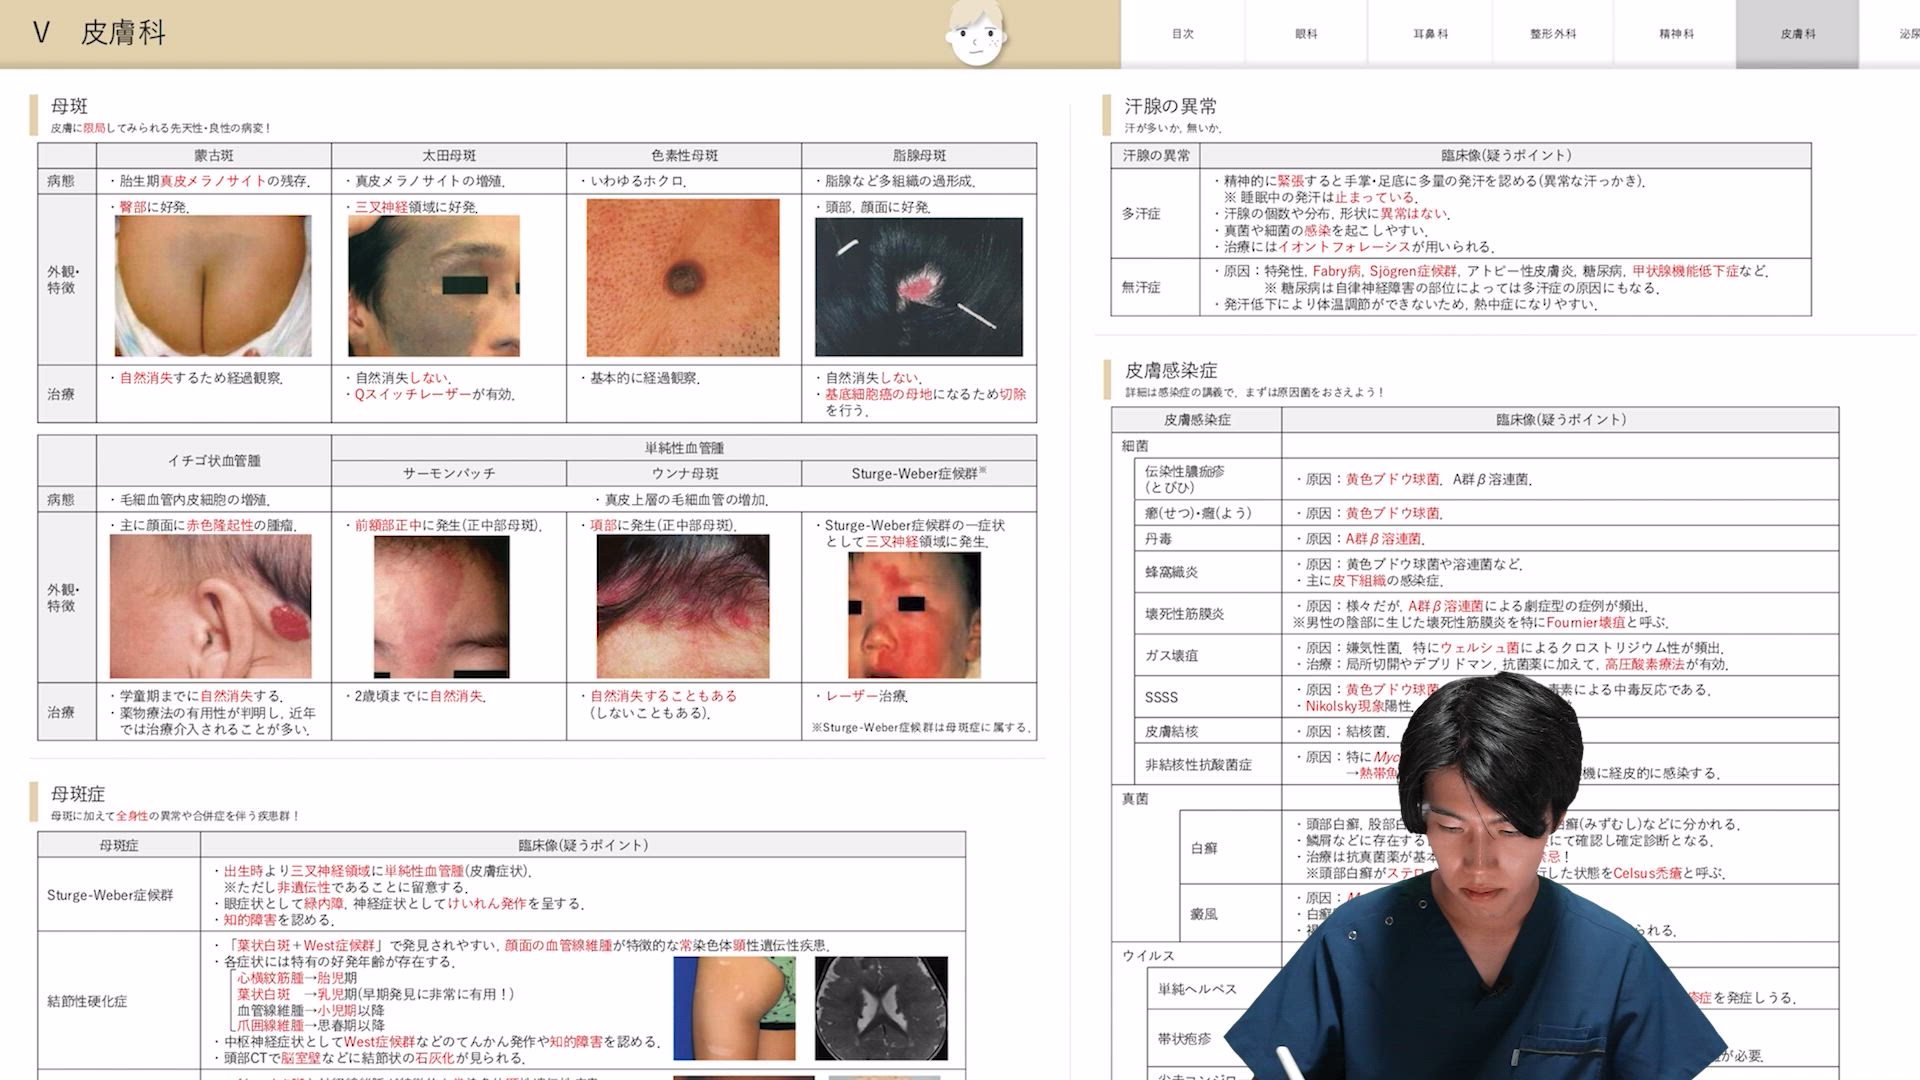Select the ウンナ母斑 nape photo
The height and width of the screenshot is (1080, 1920).
[x=683, y=606]
